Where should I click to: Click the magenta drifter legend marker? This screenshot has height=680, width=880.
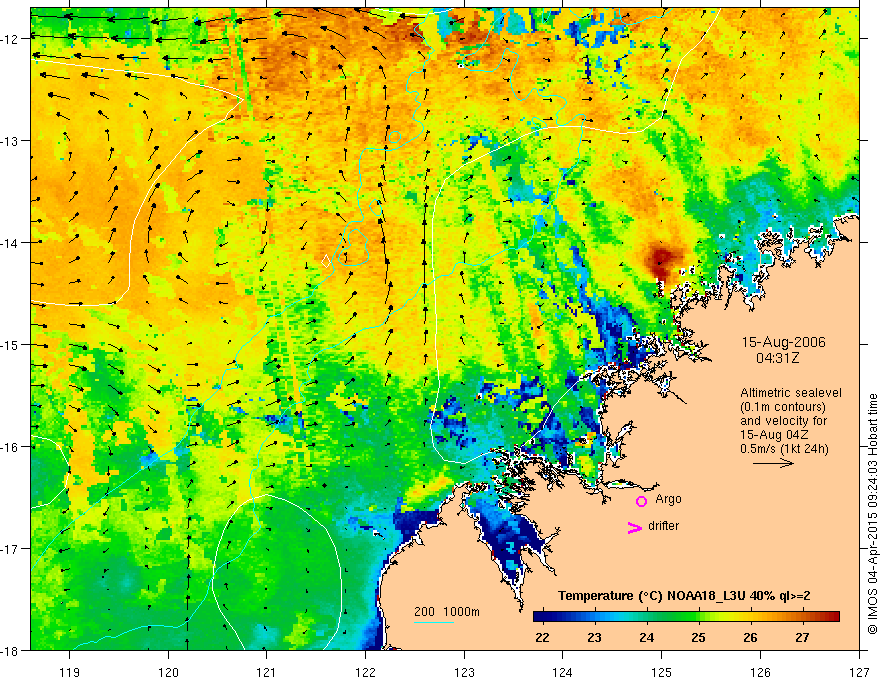(635, 527)
